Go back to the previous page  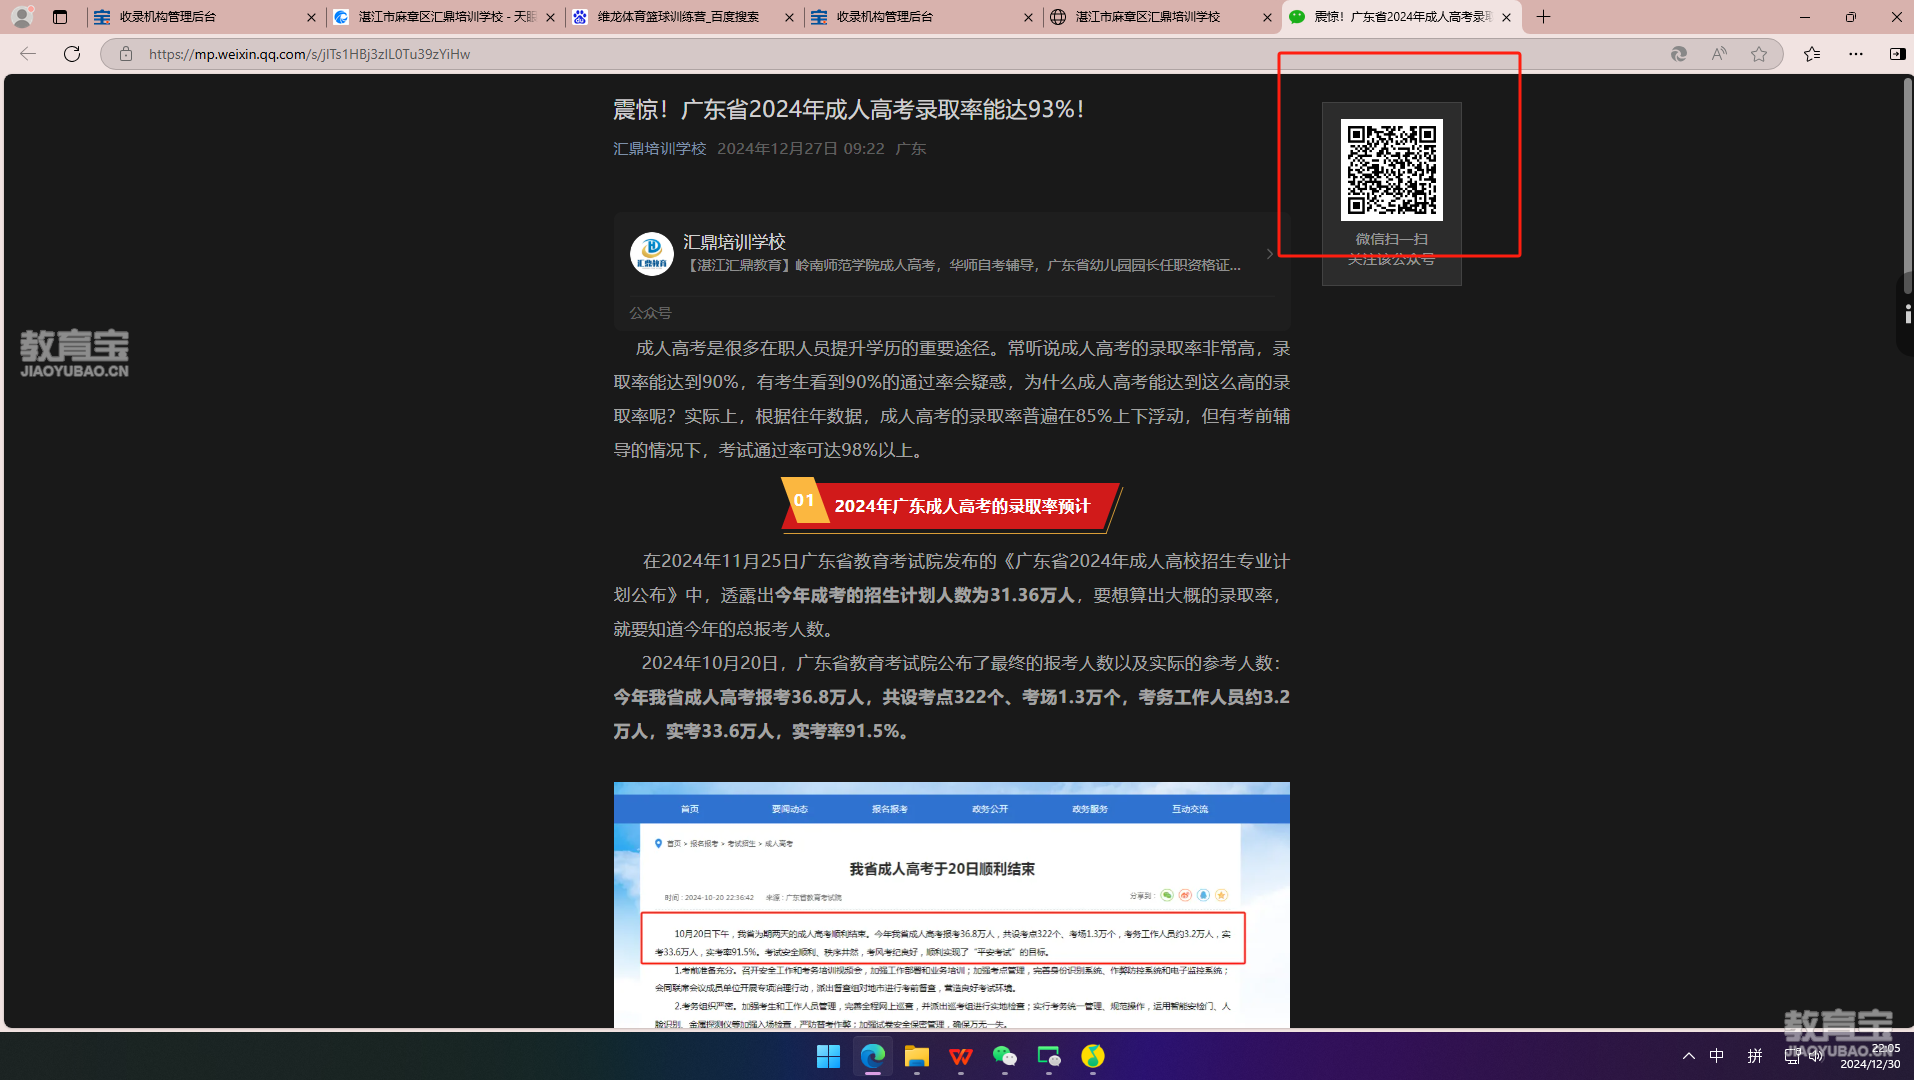(x=28, y=54)
